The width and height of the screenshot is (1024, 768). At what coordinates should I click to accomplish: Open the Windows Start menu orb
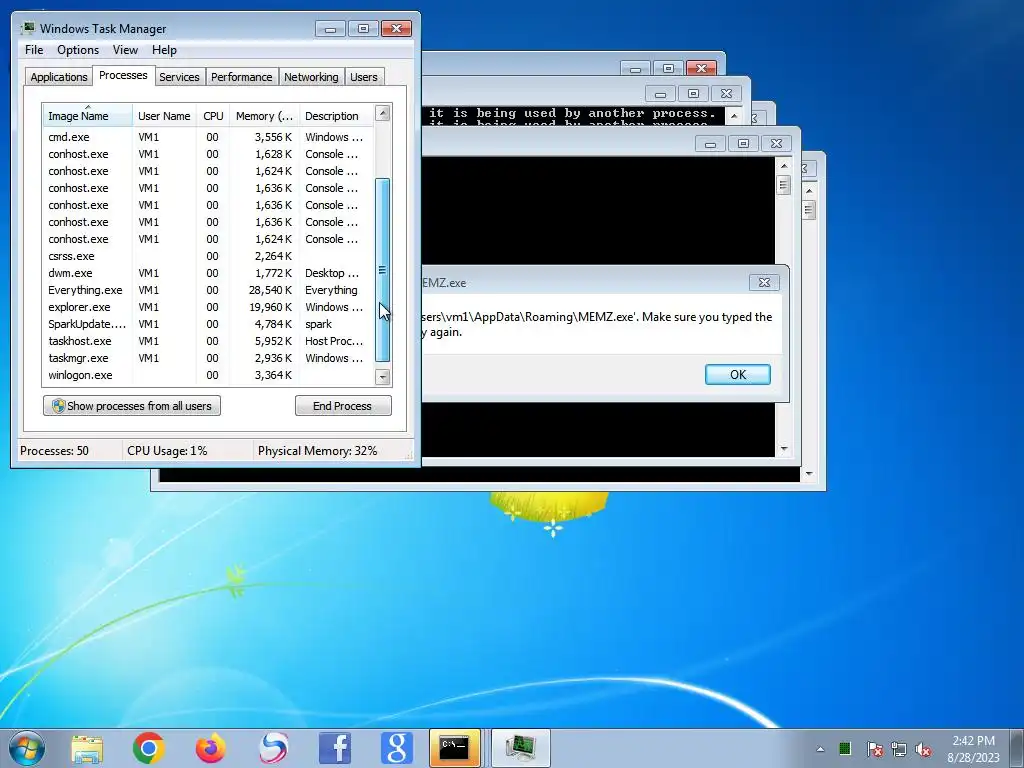click(27, 748)
